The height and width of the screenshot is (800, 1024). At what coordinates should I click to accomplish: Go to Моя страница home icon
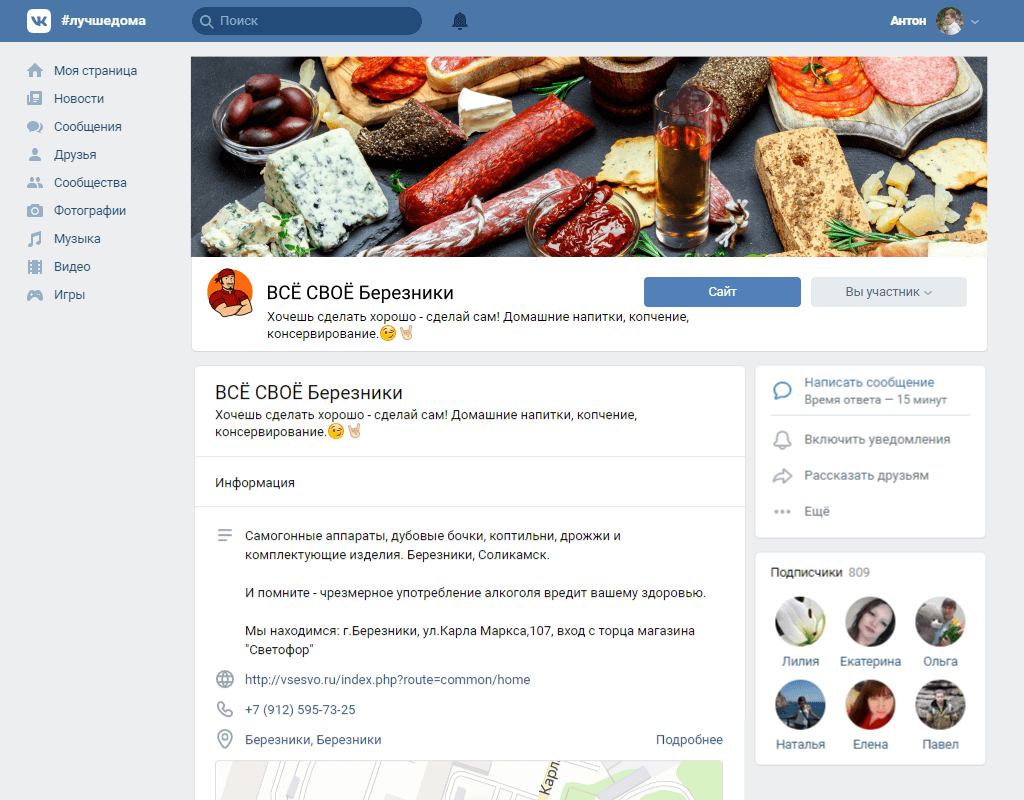point(35,71)
